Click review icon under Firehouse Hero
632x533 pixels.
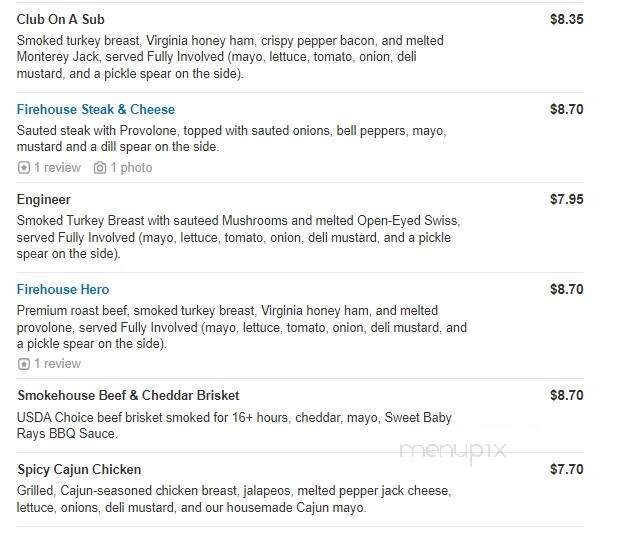click(23, 364)
